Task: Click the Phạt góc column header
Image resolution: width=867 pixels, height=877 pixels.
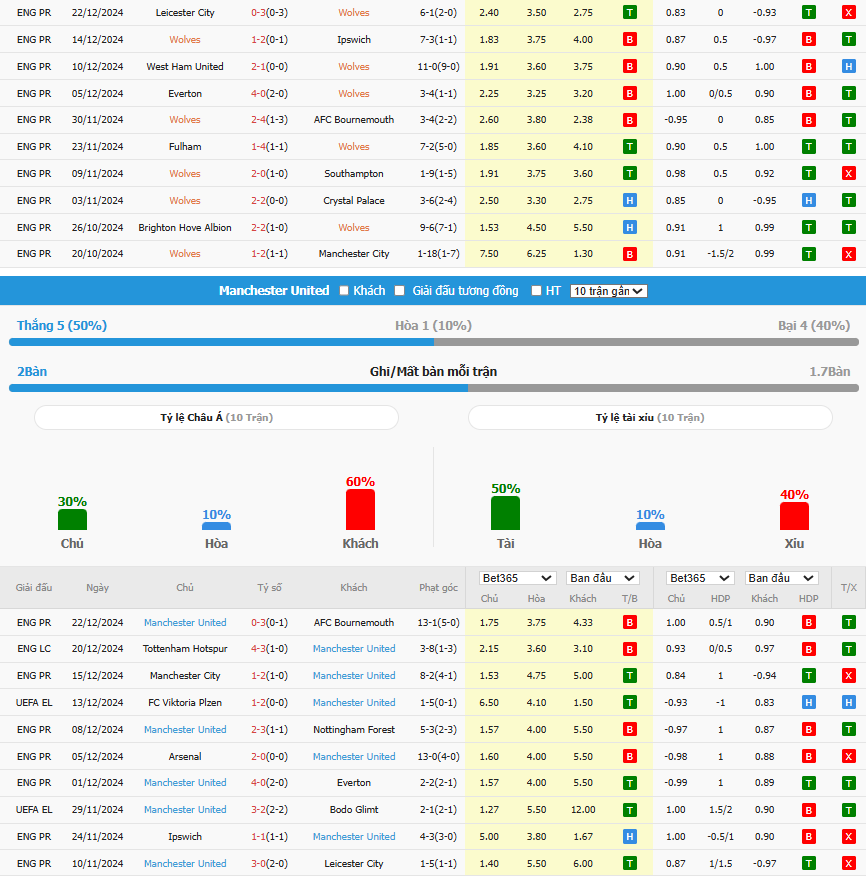Action: coord(439,587)
